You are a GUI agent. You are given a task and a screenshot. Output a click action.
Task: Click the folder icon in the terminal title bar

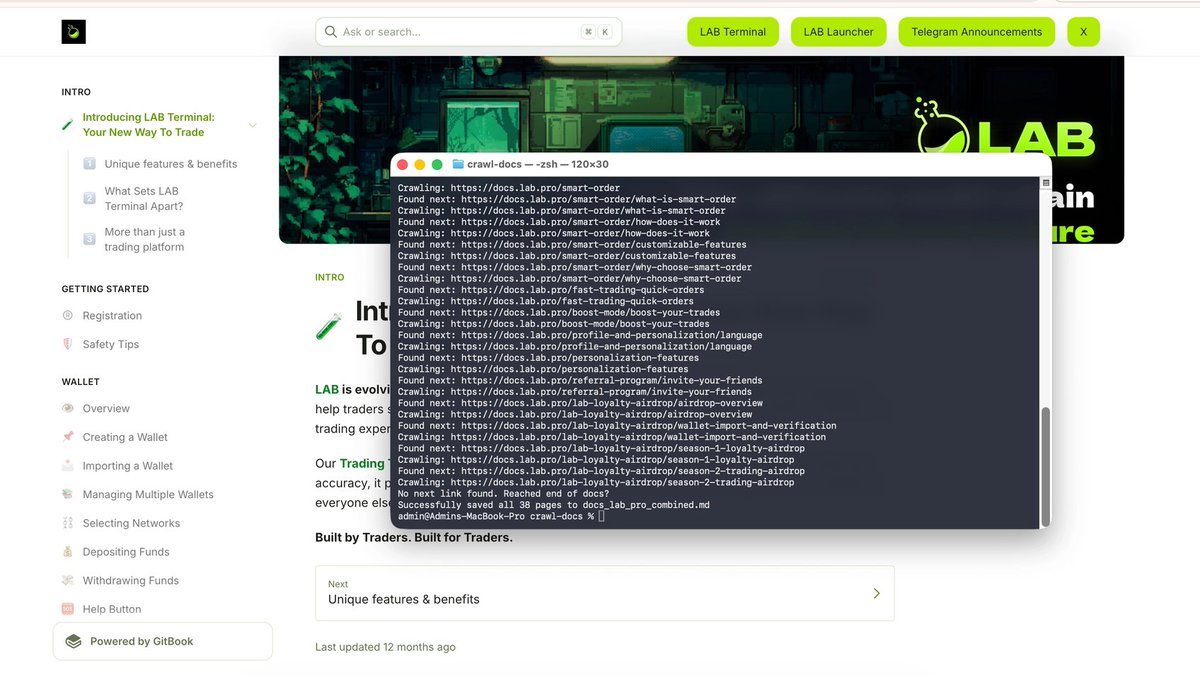(458, 164)
